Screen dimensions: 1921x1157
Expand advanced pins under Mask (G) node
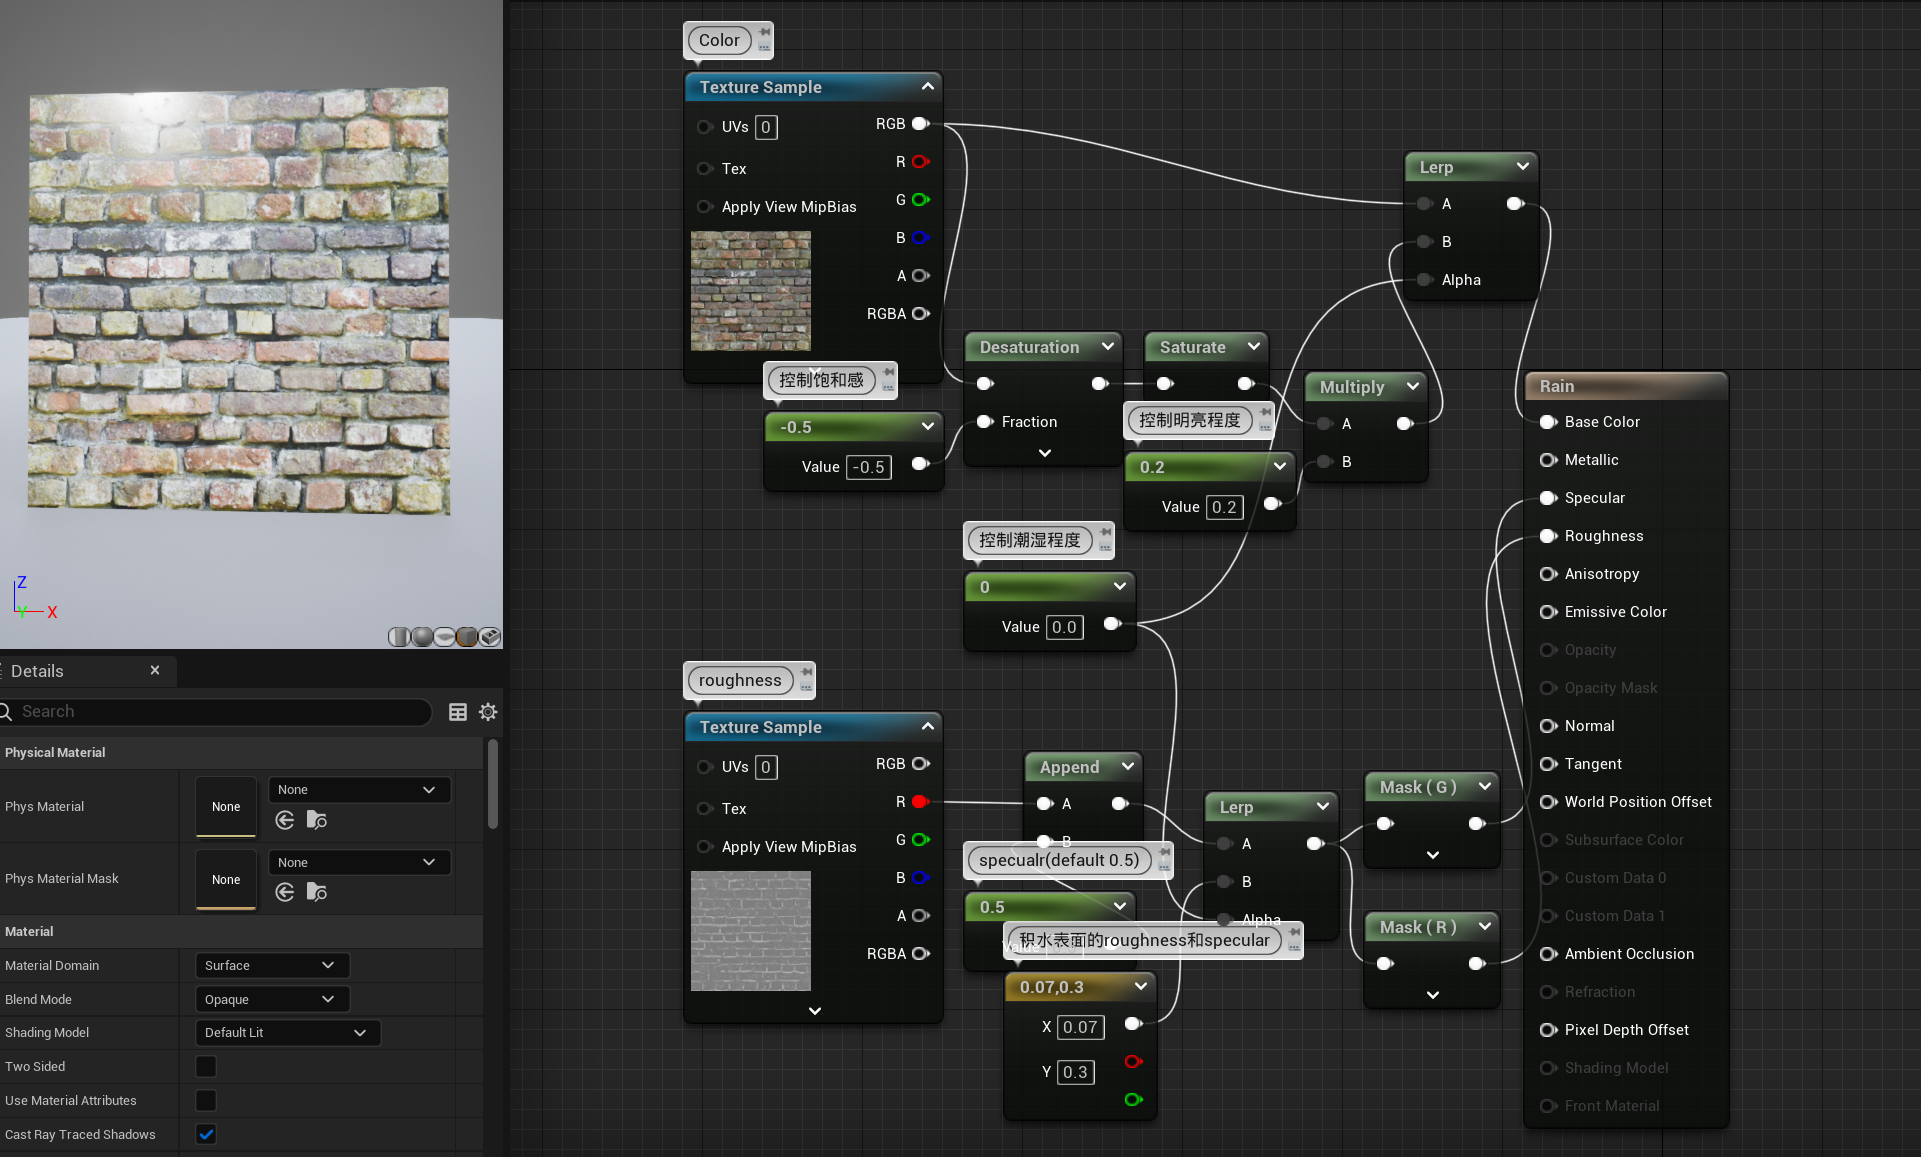click(x=1433, y=855)
